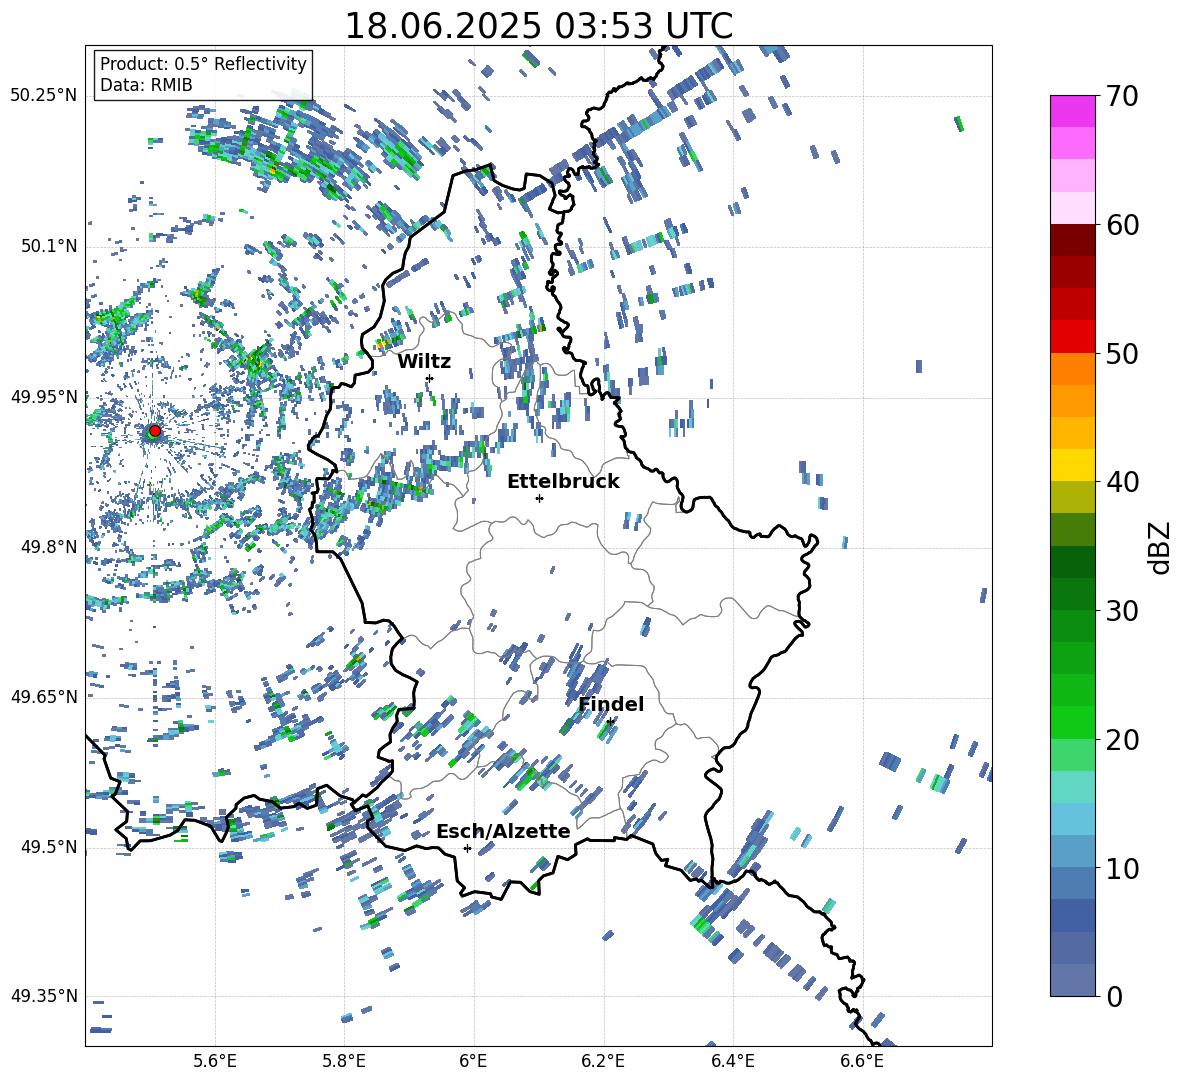This screenshot has height=1081, width=1184.
Task: Click the red radar site marker
Action: [155, 431]
